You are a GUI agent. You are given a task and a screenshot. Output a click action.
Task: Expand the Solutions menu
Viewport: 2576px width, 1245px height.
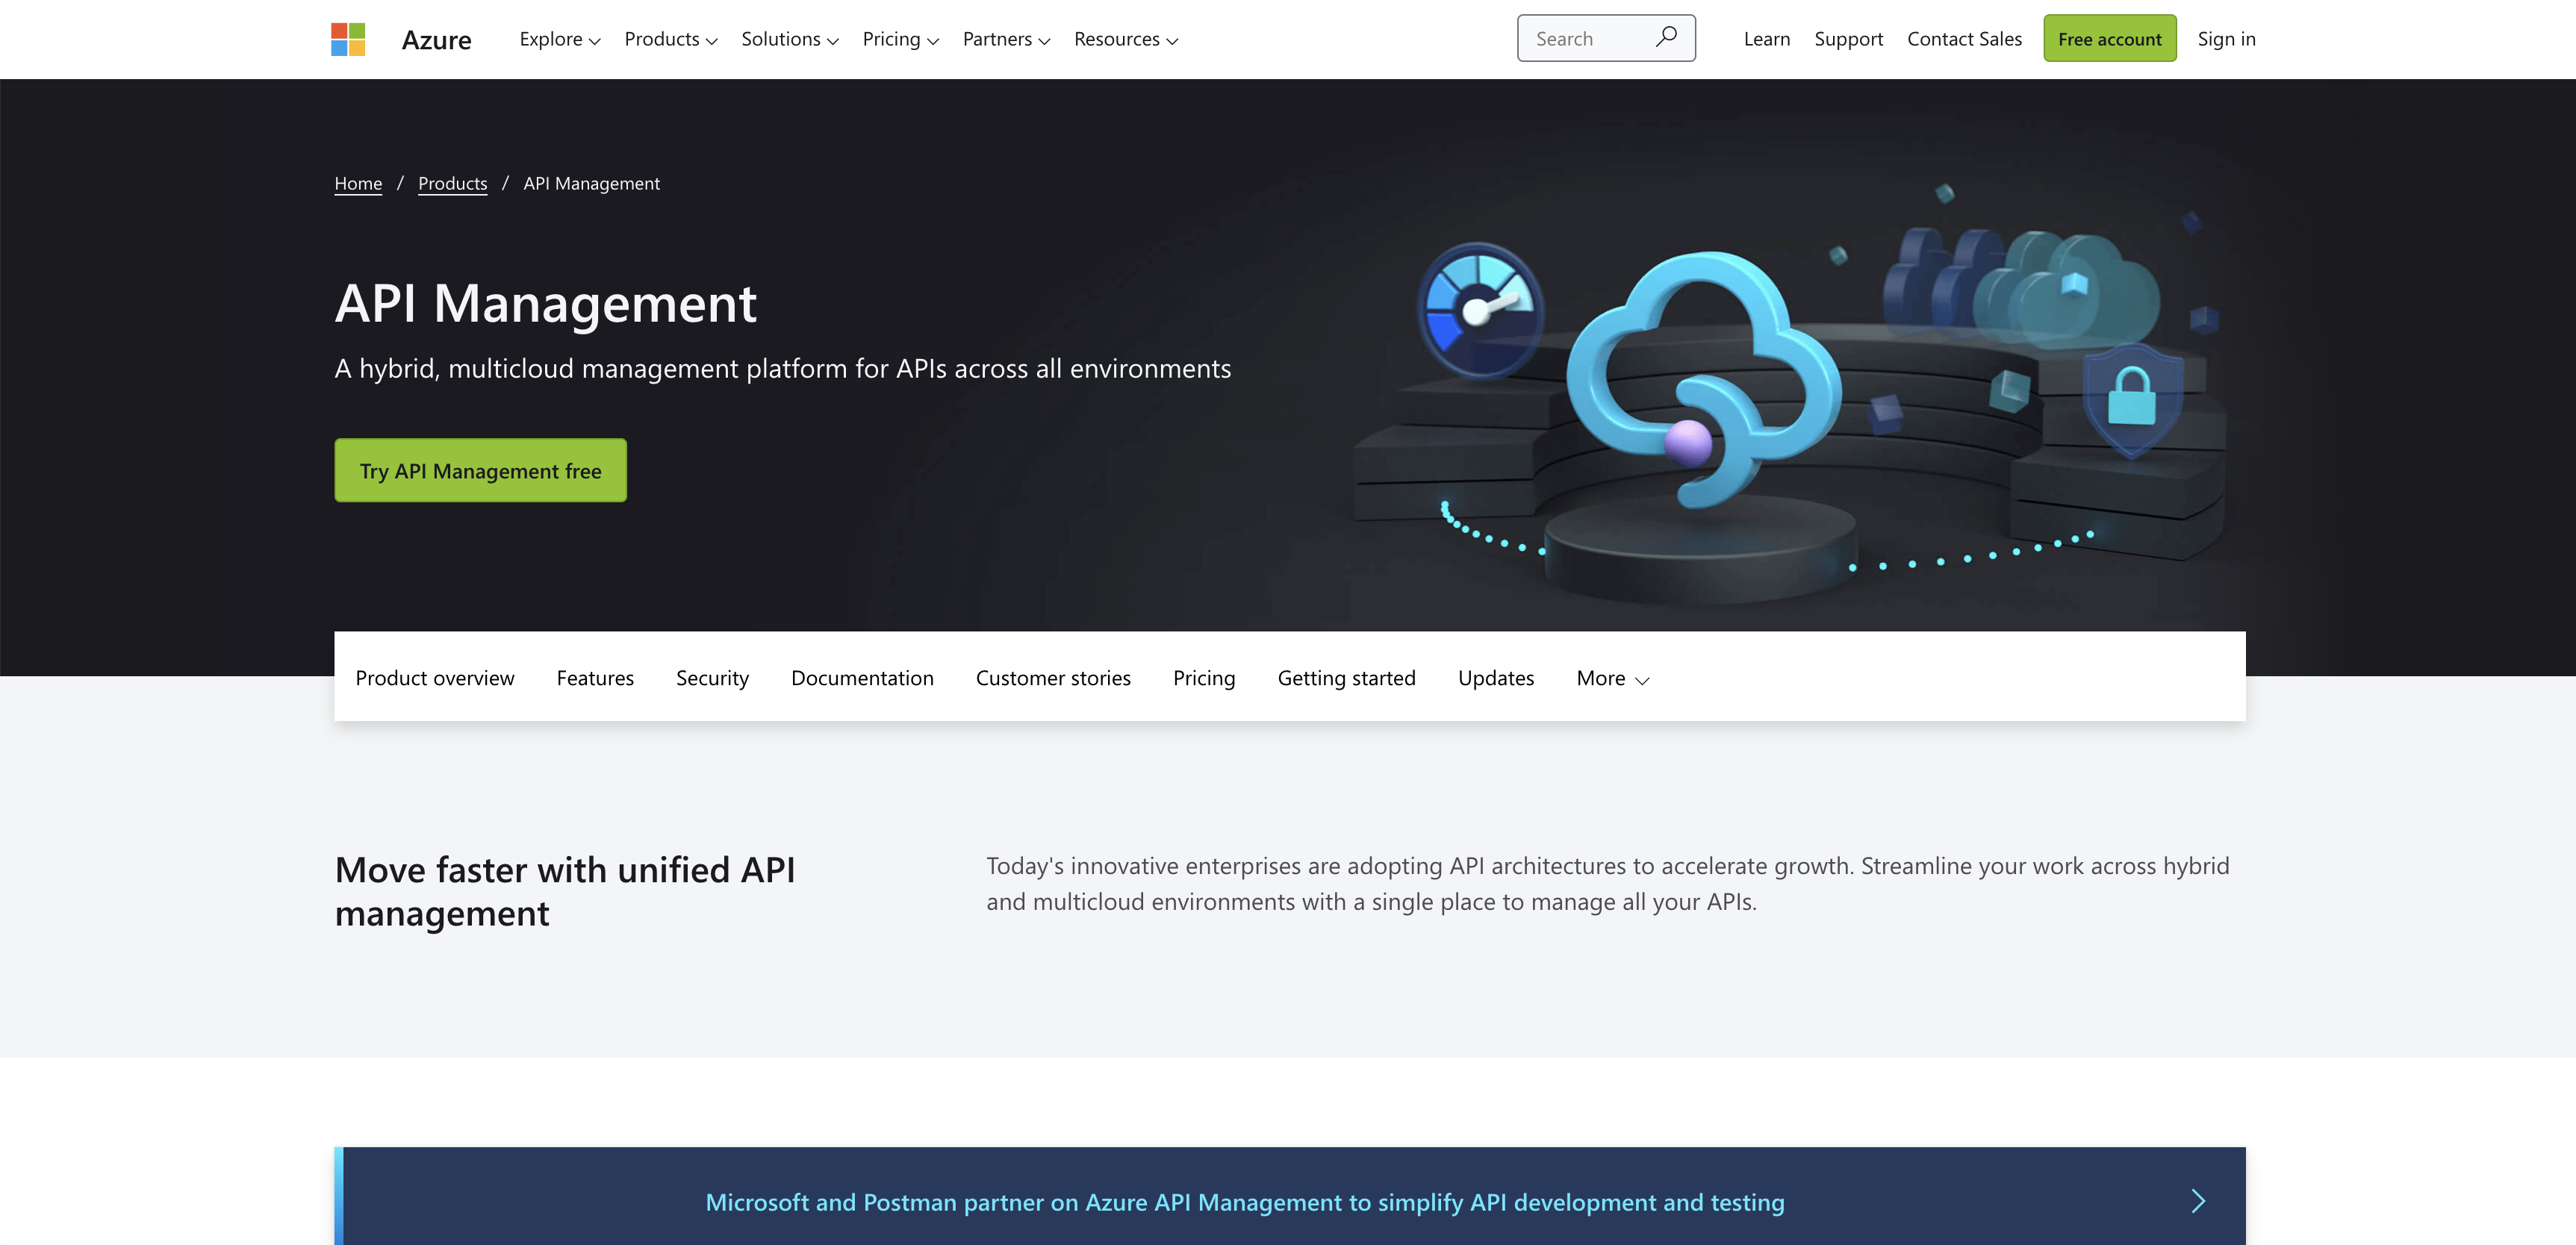click(x=789, y=39)
